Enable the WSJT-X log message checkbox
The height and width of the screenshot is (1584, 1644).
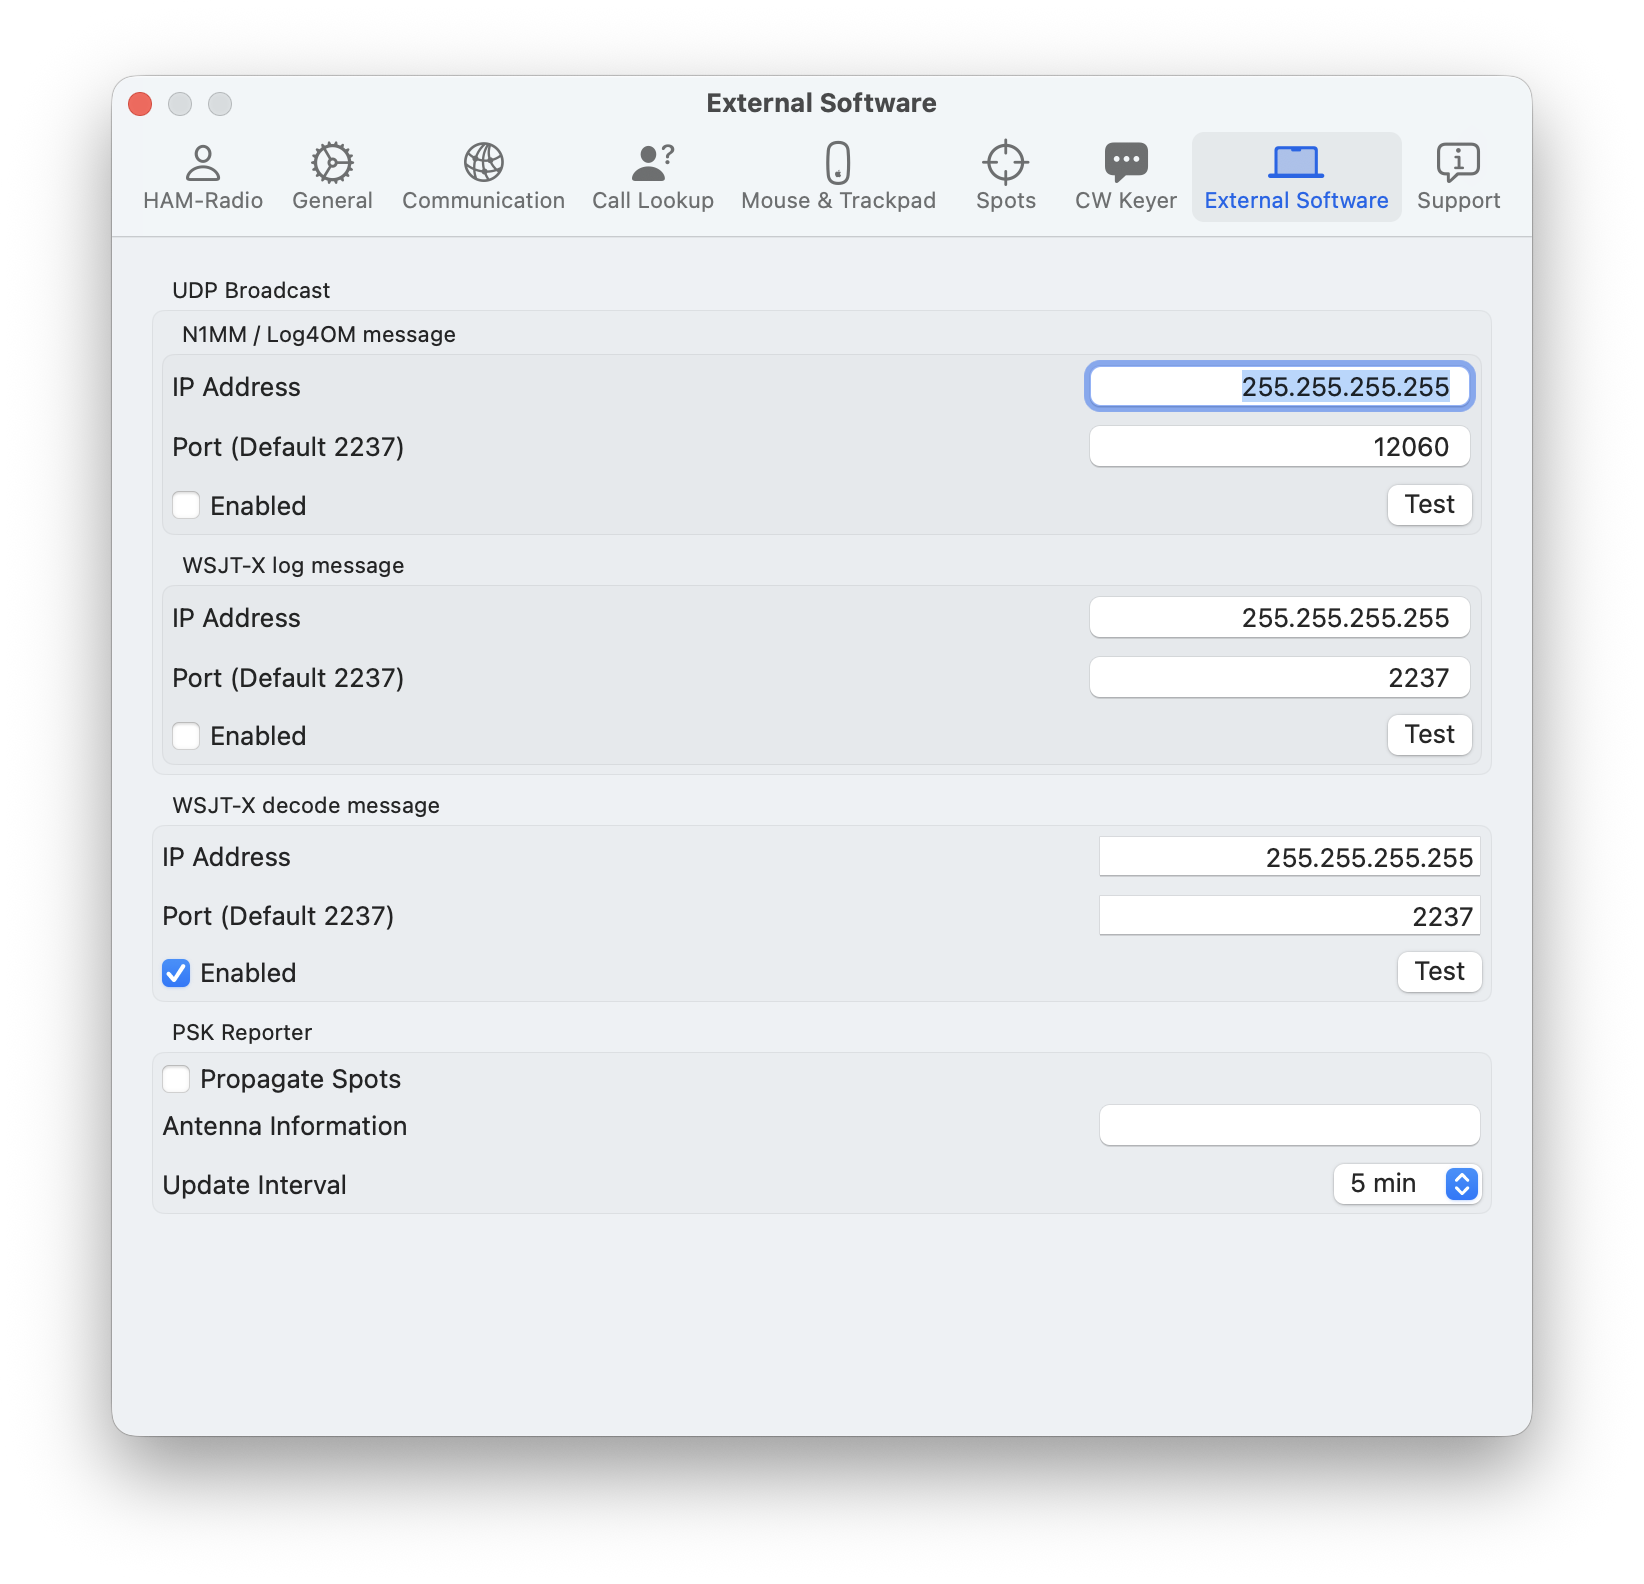point(186,736)
